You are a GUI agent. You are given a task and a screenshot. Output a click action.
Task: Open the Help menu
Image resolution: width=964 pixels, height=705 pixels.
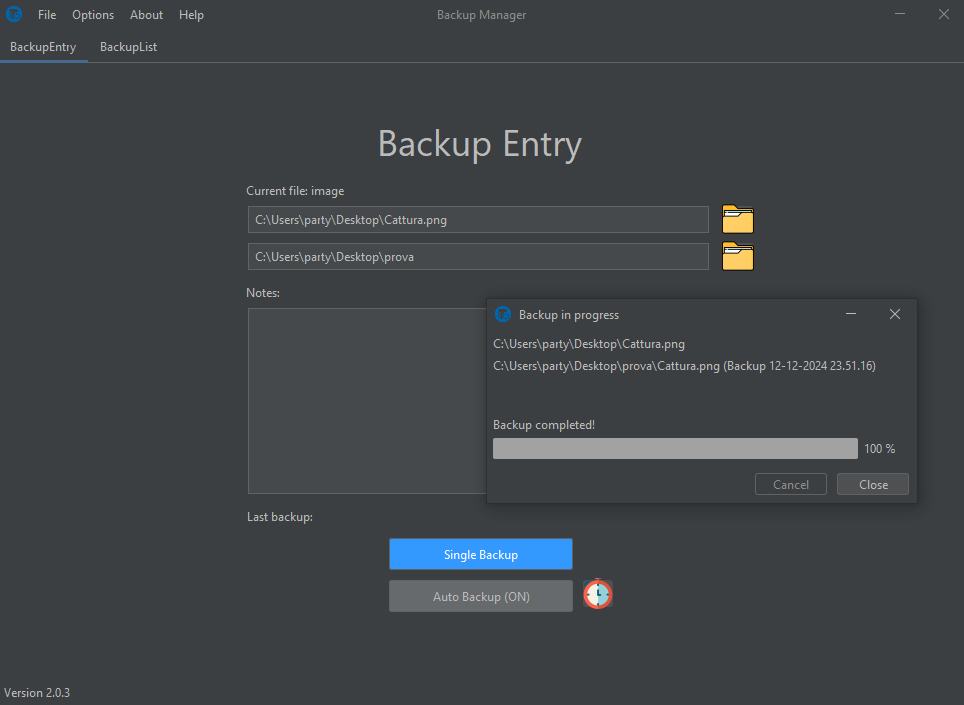point(191,15)
